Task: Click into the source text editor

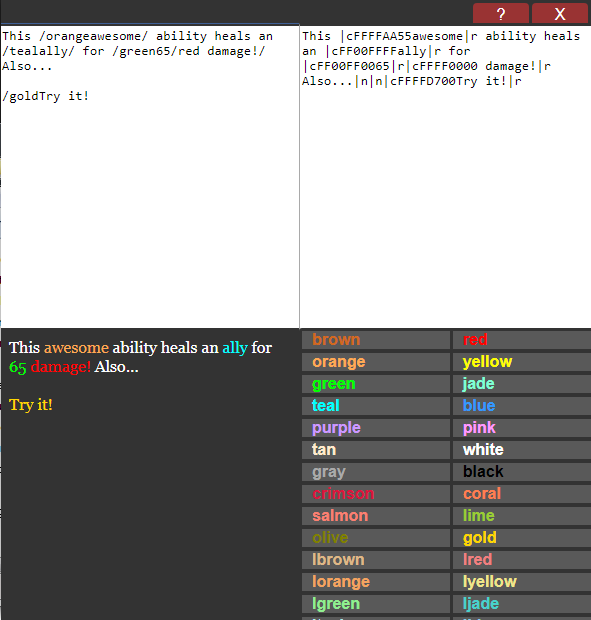Action: click(150, 176)
